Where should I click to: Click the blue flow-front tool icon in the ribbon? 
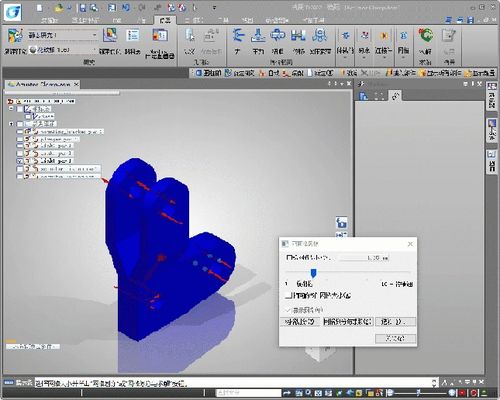[237, 35]
